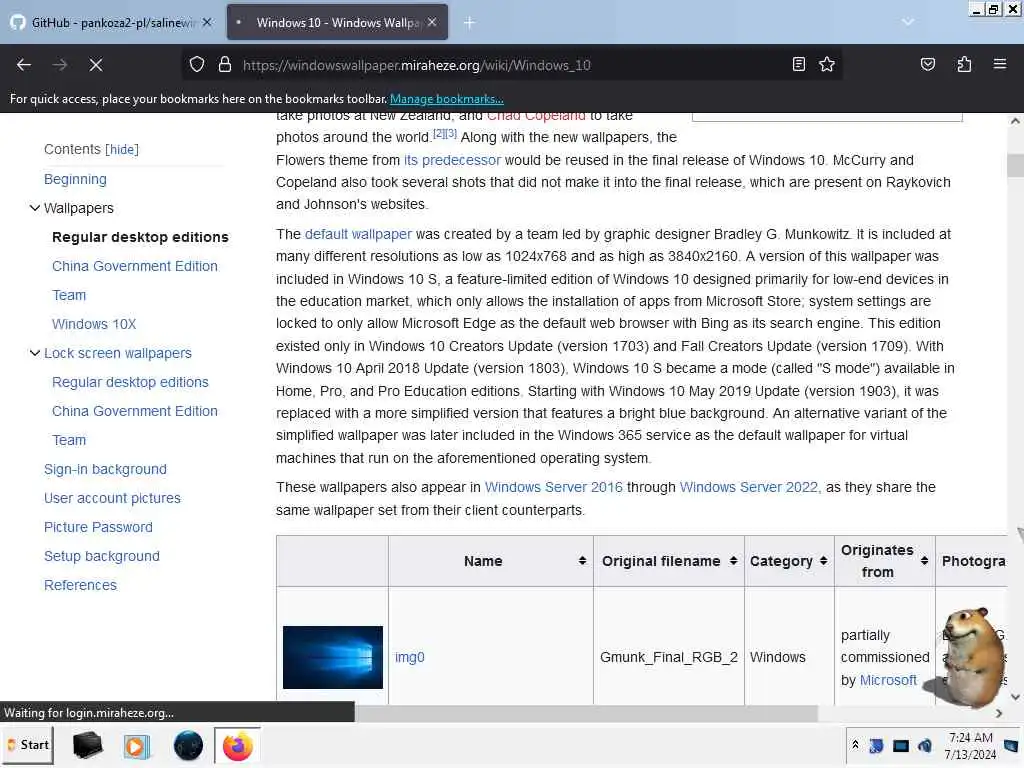
Task: Open tracking protection shield icon
Action: (197, 65)
